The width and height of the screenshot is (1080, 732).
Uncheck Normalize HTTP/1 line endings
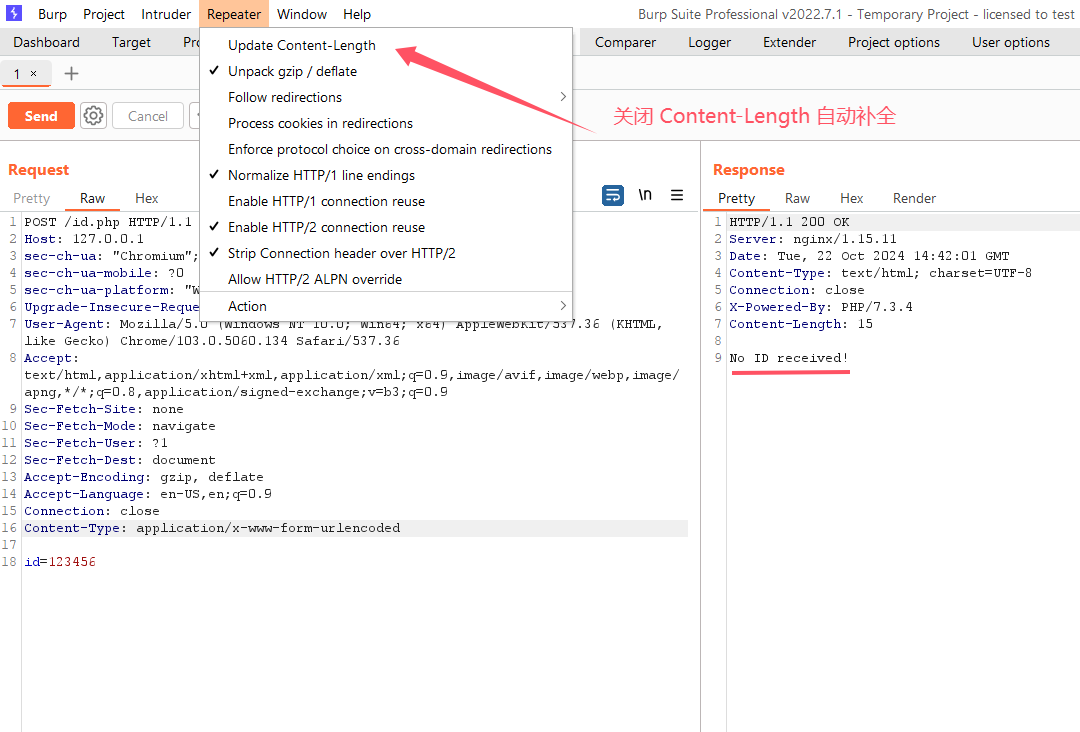tap(321, 176)
